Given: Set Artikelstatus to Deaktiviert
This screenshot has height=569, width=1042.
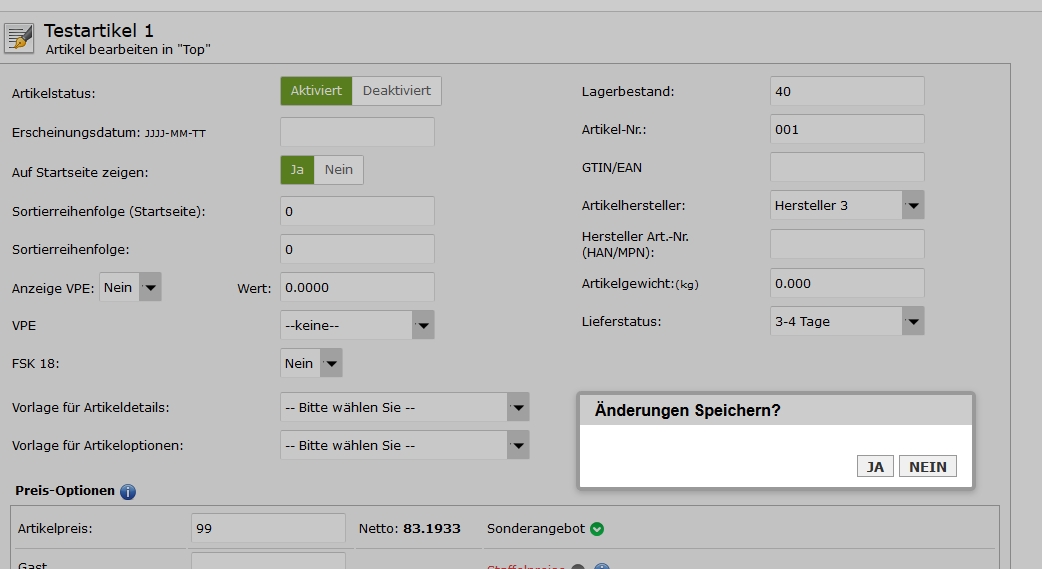Looking at the screenshot, I should pyautogui.click(x=396, y=91).
